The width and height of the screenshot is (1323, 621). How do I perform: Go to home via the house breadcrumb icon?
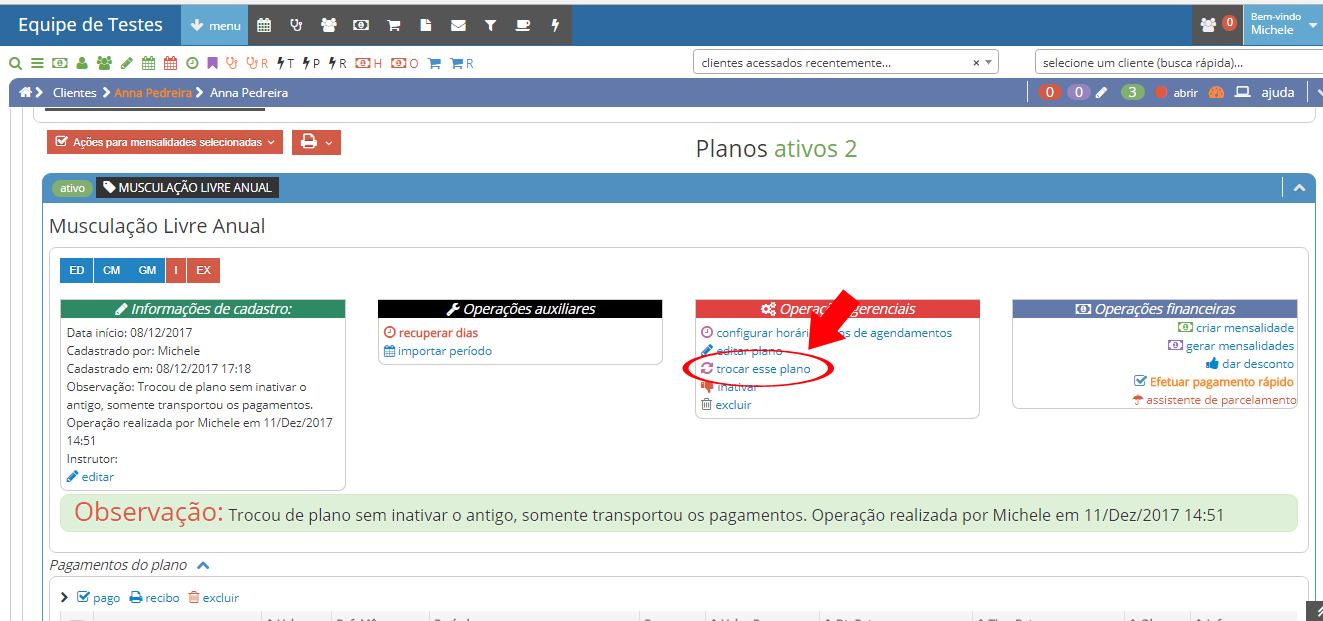point(27,92)
